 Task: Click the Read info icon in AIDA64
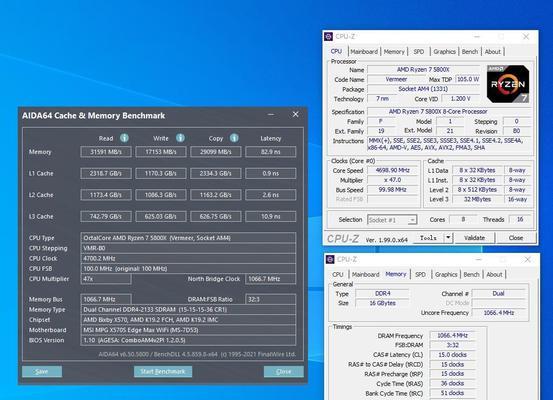[x=124, y=138]
